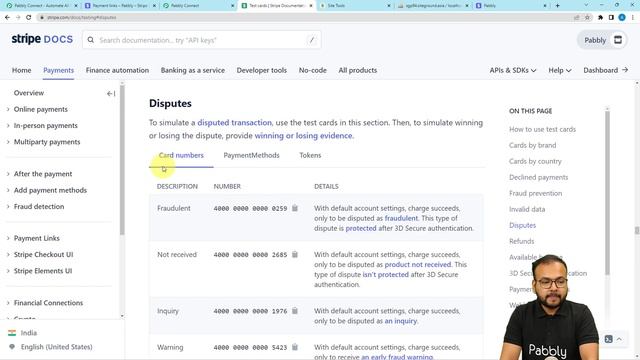Collapse the left sidebar arrow icon
Image resolution: width=640 pixels, height=360 pixels.
(111, 93)
